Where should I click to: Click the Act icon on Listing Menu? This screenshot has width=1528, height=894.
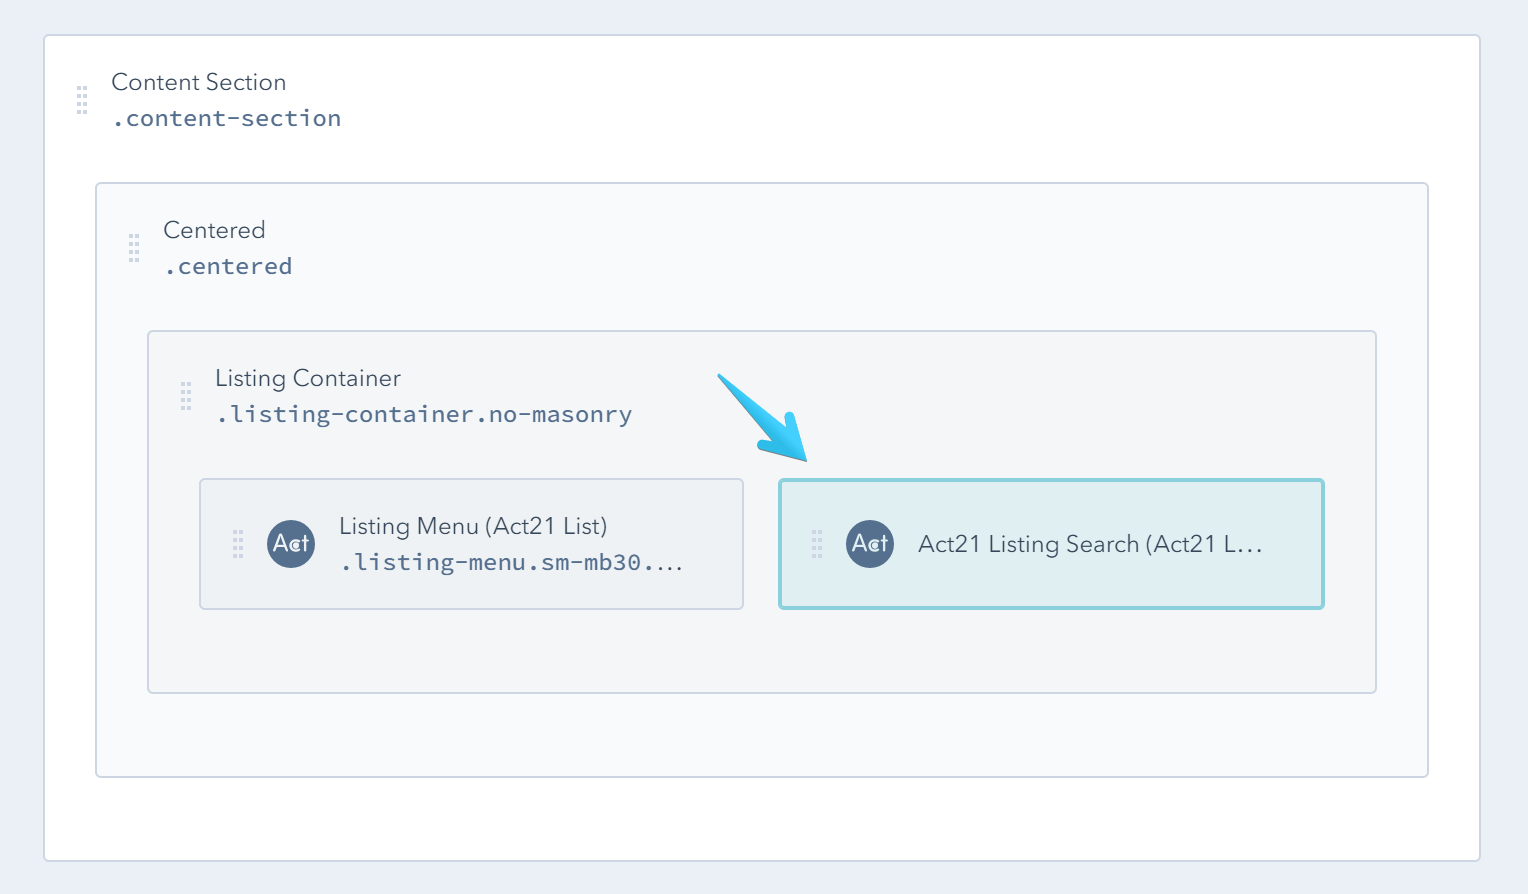click(291, 544)
